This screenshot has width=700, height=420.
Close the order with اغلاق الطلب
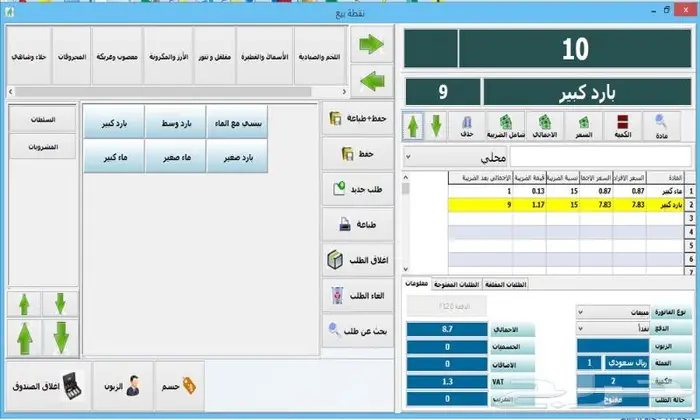(x=358, y=260)
